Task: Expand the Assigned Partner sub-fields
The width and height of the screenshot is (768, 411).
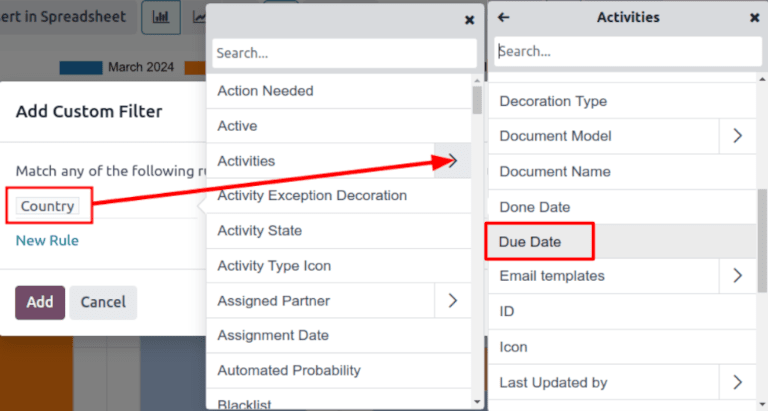Action: point(452,300)
